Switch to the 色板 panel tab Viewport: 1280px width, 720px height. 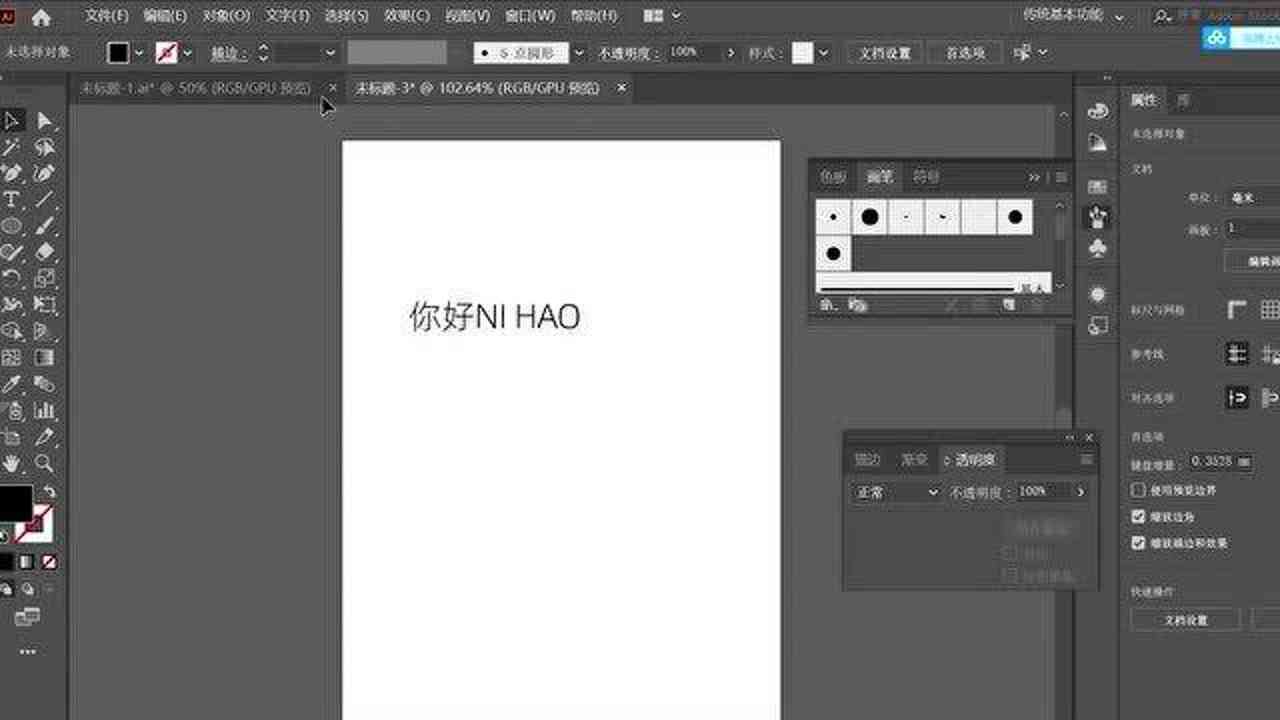(833, 177)
